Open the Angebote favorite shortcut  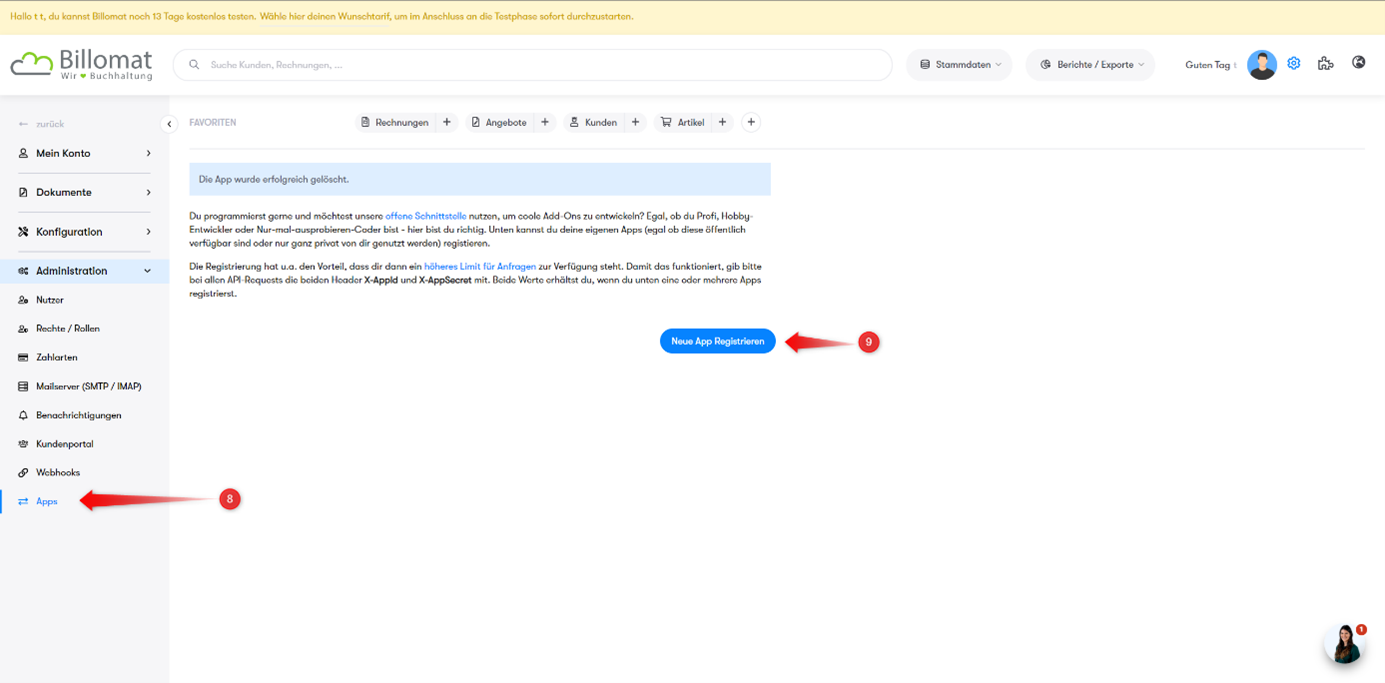(499, 122)
